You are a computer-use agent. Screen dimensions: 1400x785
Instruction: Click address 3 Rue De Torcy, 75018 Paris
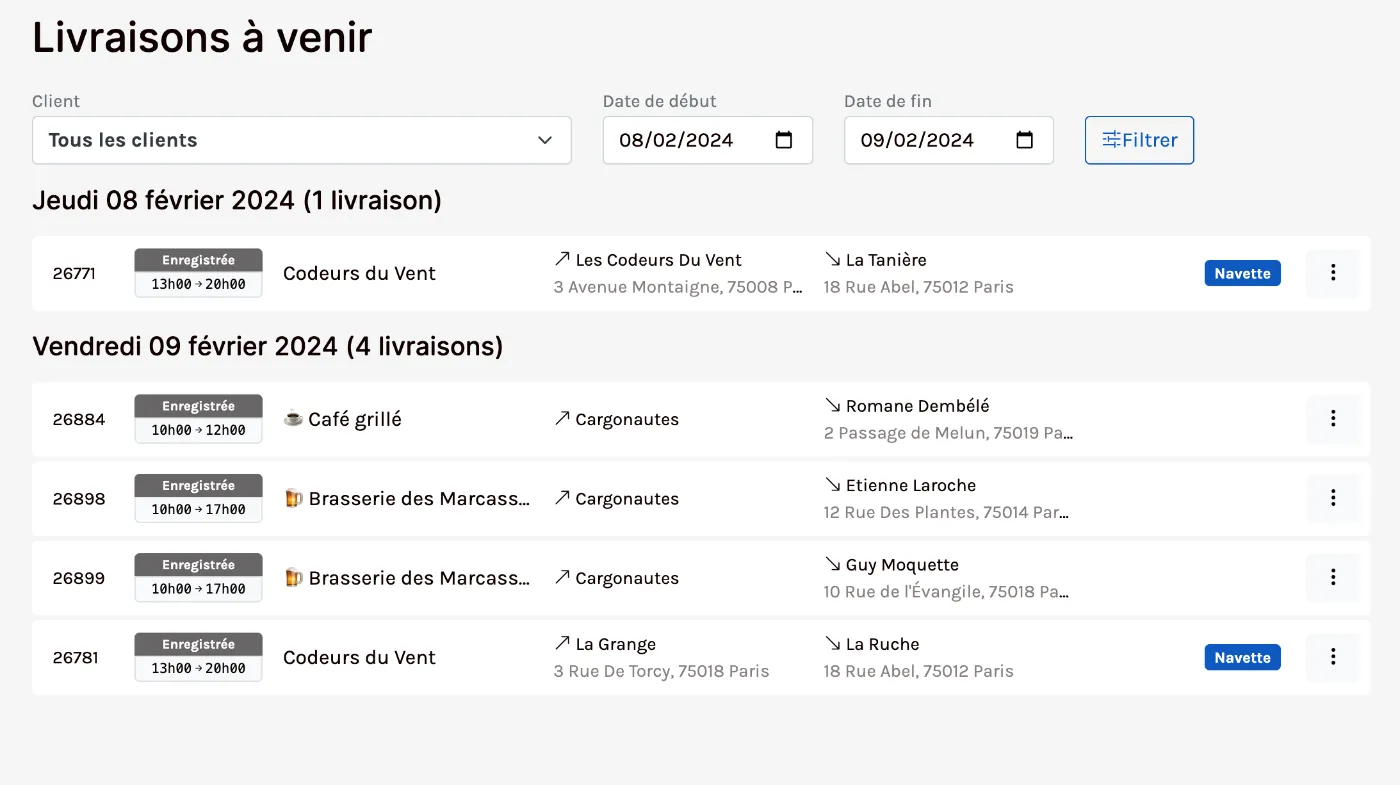661,671
